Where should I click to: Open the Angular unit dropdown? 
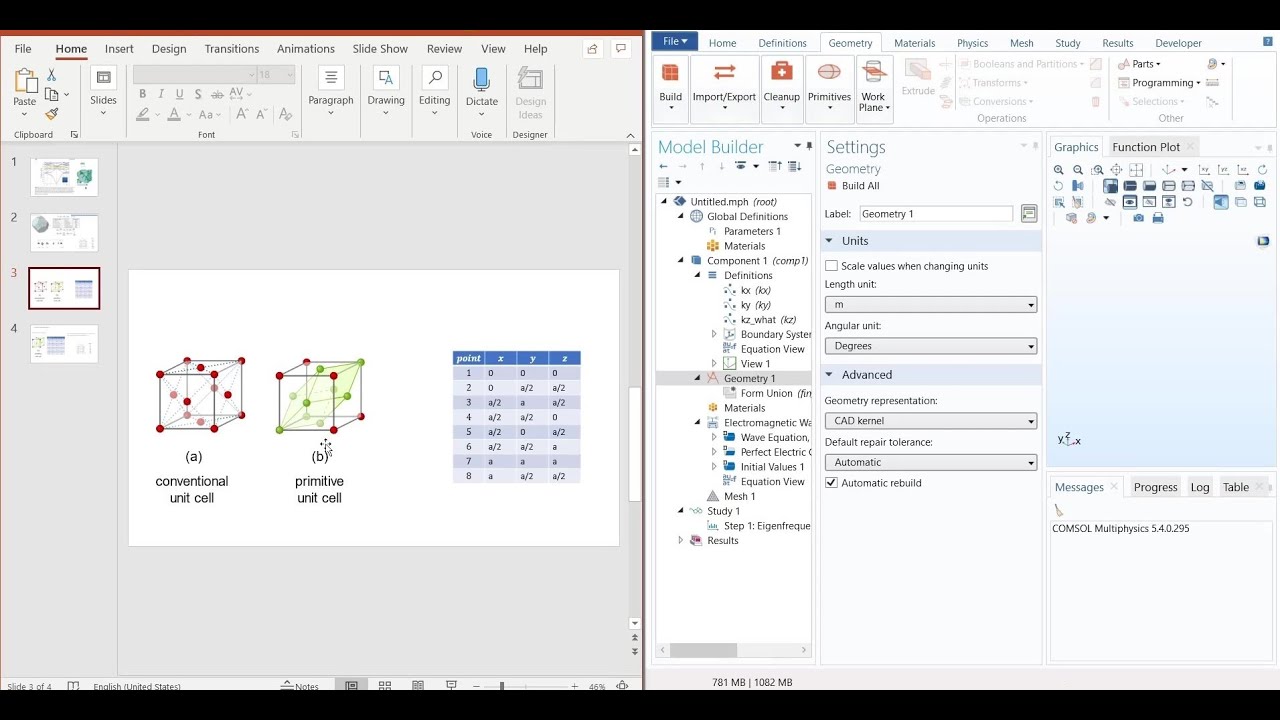click(x=930, y=346)
